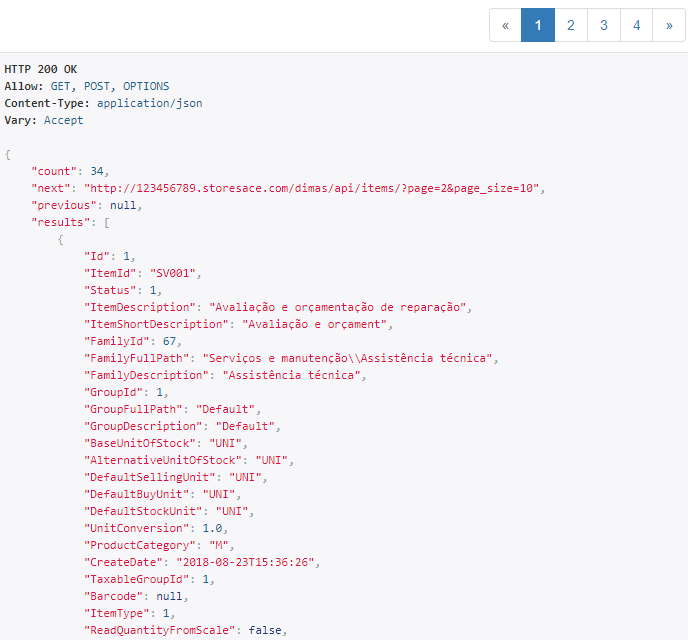Open page 2 in pagination
The image size is (688, 642).
click(571, 25)
